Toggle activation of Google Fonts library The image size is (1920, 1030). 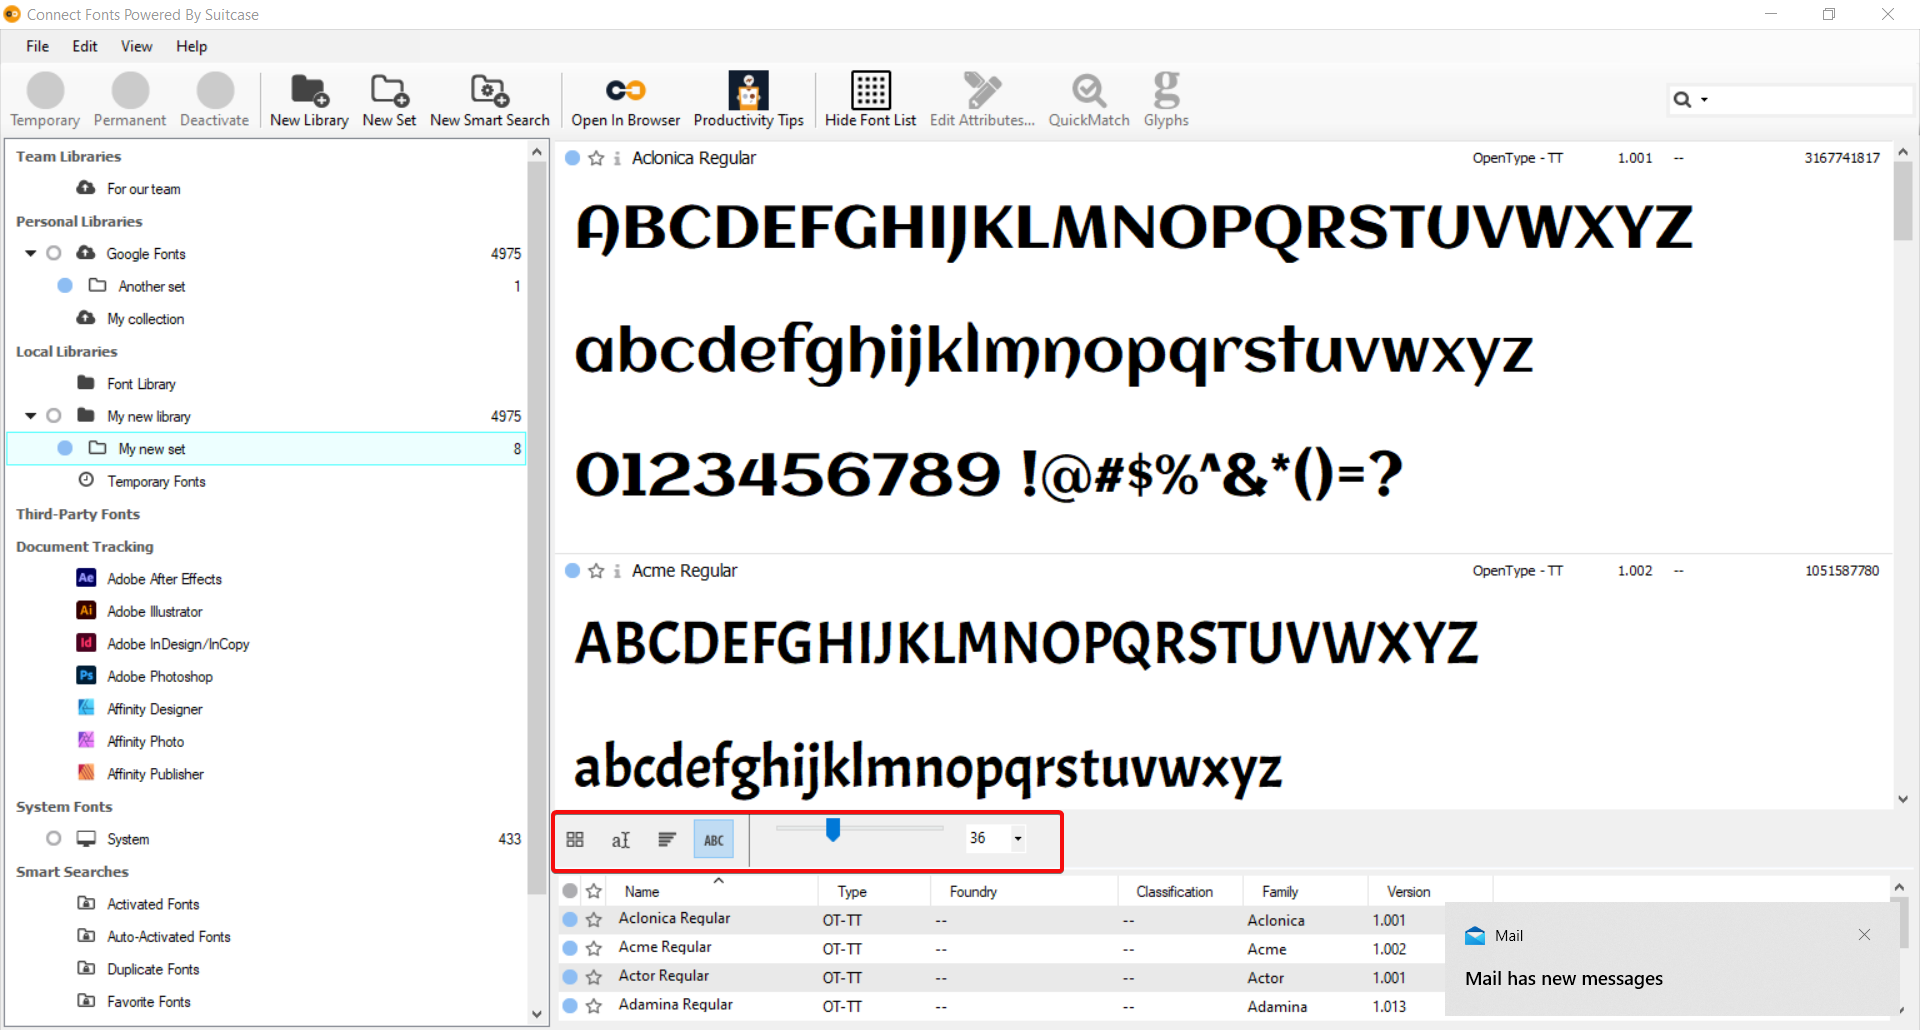[54, 253]
